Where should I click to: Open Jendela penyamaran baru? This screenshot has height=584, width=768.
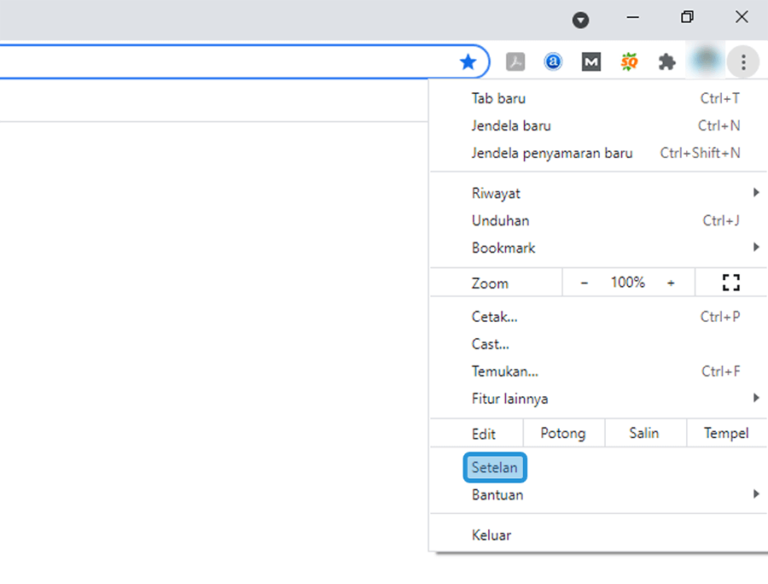599,153
